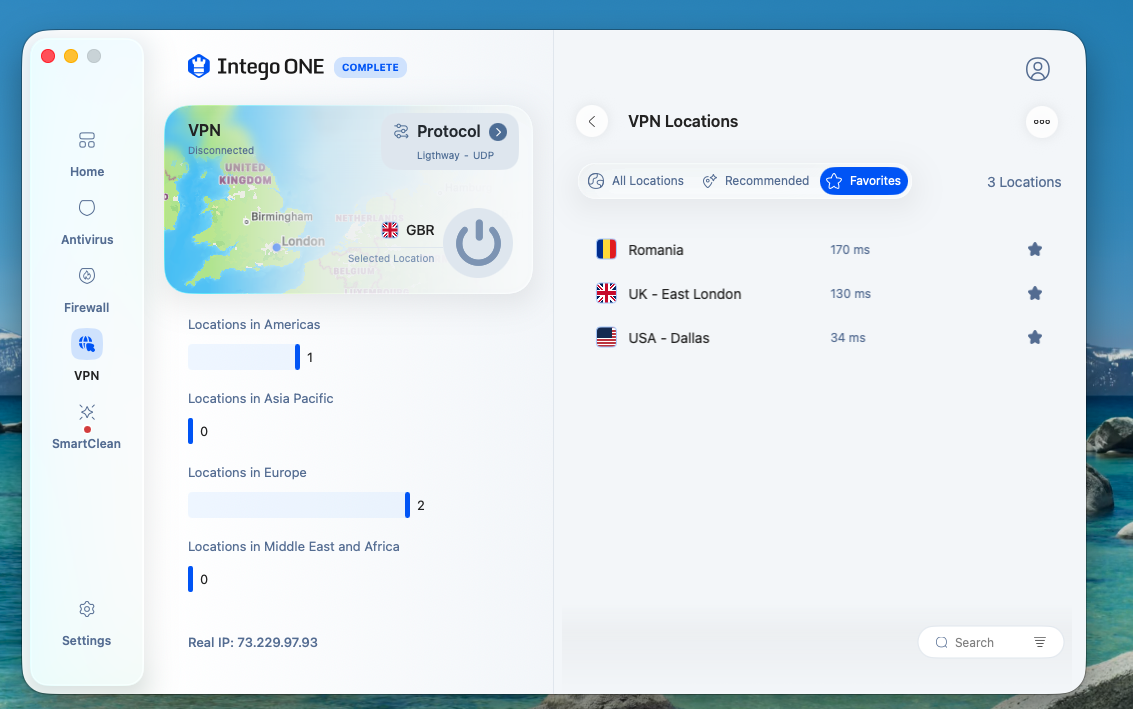Toggle the star for UK - East London
The image size is (1133, 709).
(x=1035, y=293)
